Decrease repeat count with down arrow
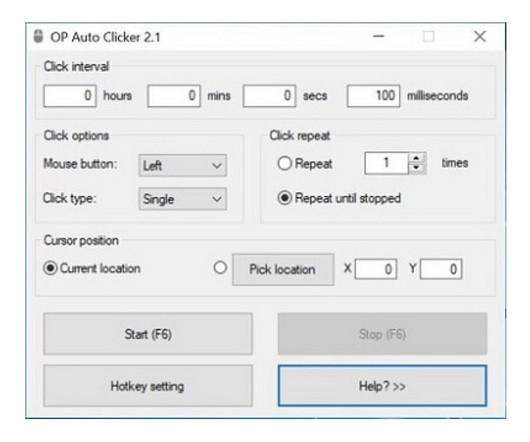The width and height of the screenshot is (530, 442). pos(416,168)
